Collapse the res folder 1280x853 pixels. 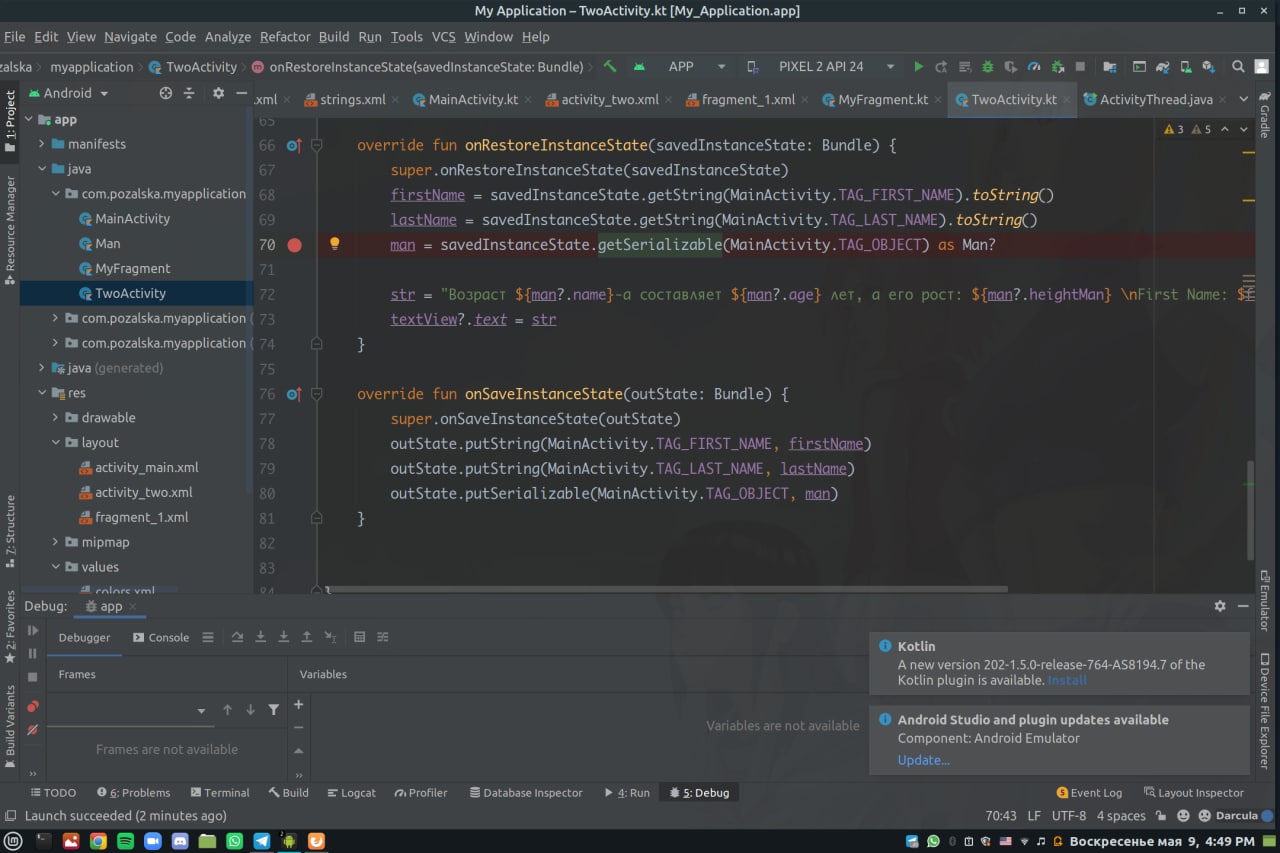pos(43,393)
